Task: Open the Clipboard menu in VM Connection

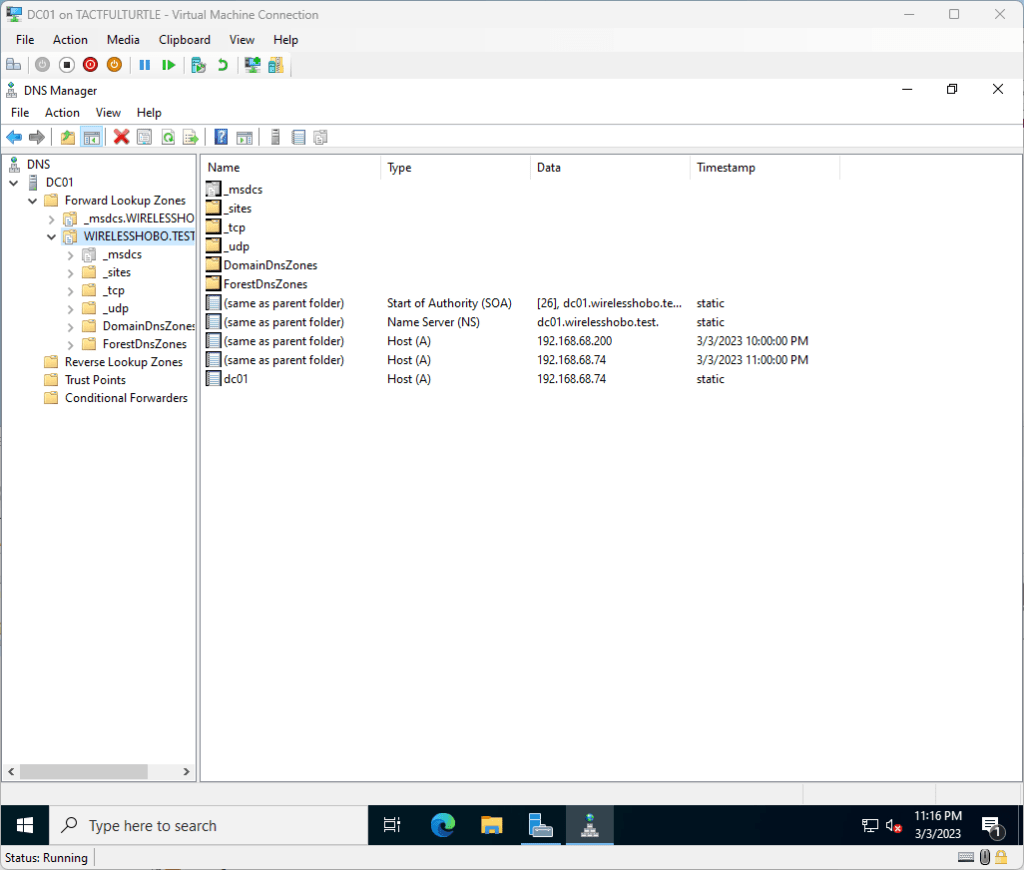Action: tap(184, 40)
